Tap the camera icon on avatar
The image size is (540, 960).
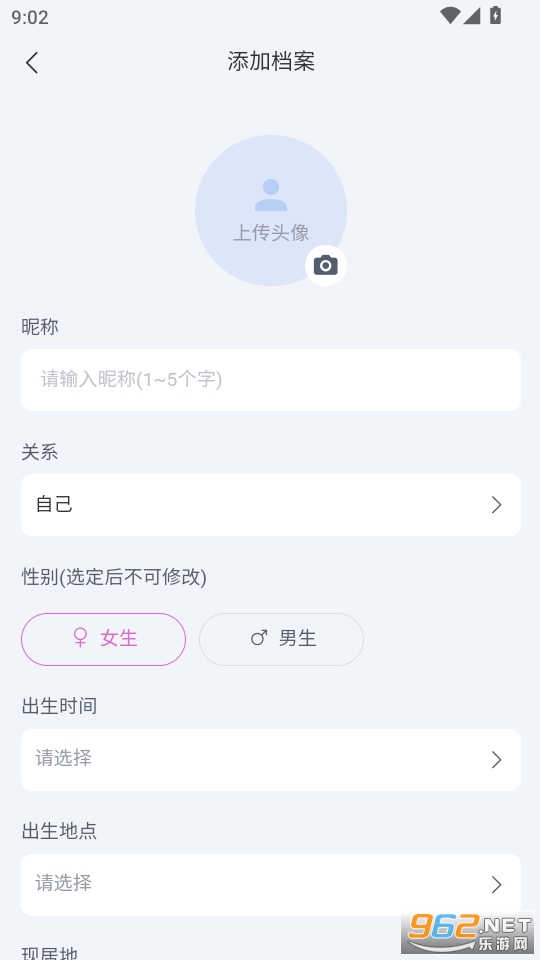point(326,265)
